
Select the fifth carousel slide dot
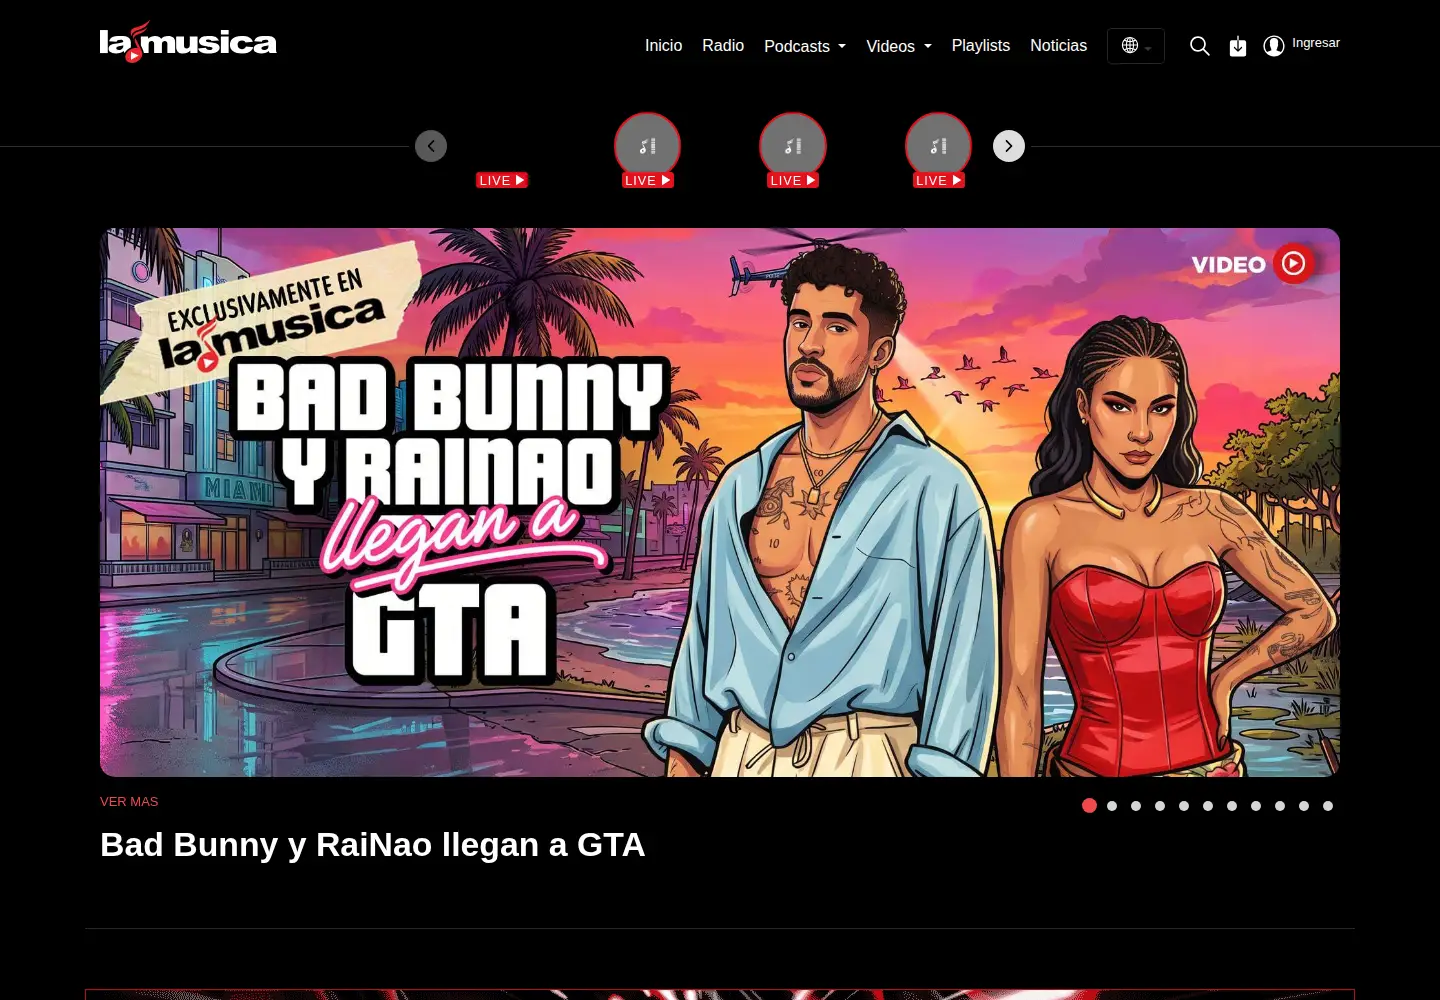pos(1184,806)
